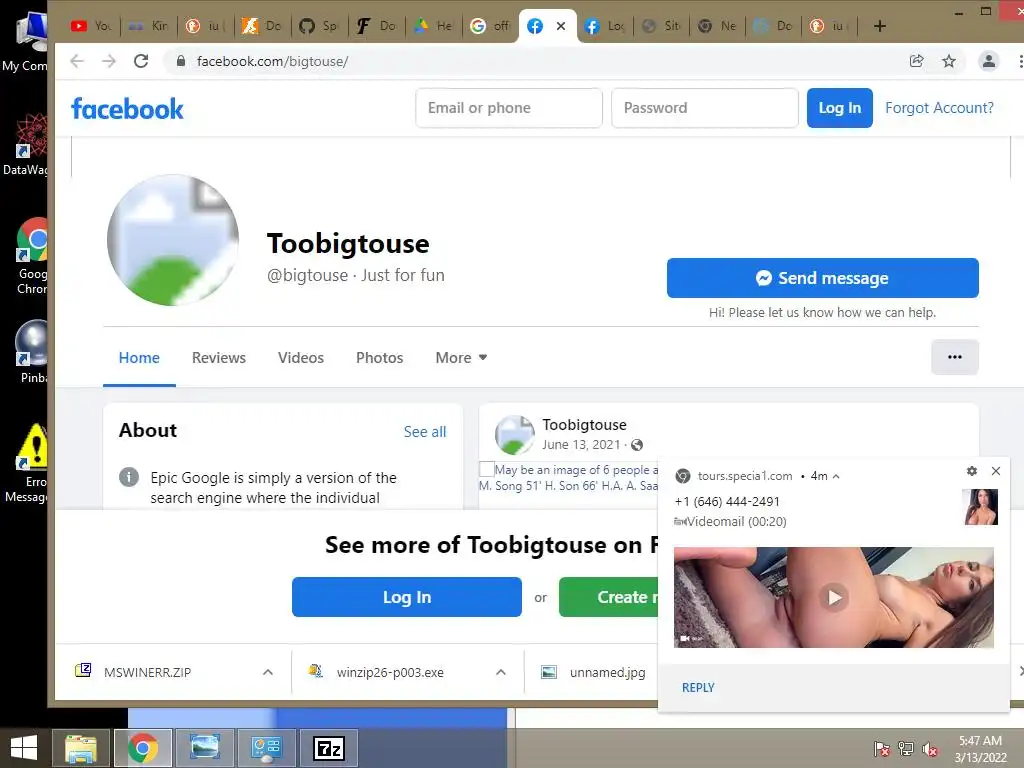Open a new browser tab with plus

click(880, 26)
